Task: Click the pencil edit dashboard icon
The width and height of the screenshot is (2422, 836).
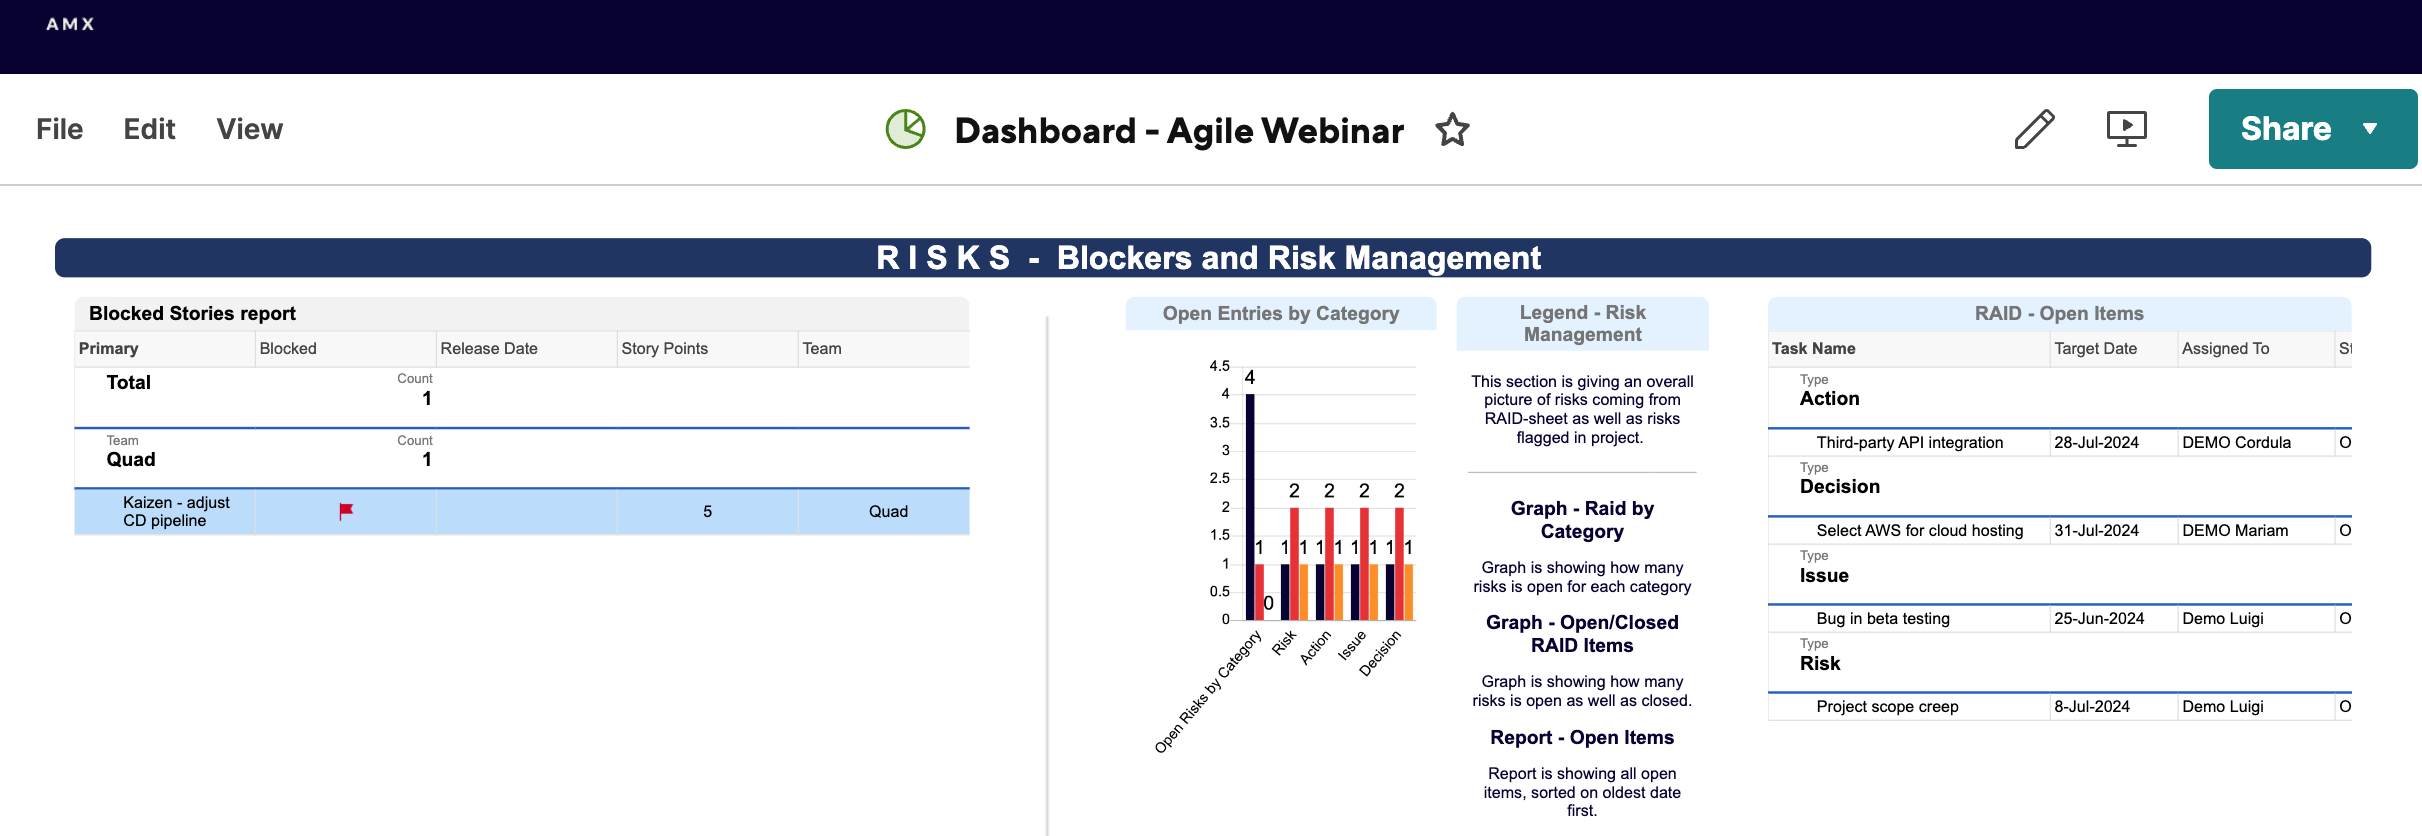Action: pos(2034,129)
